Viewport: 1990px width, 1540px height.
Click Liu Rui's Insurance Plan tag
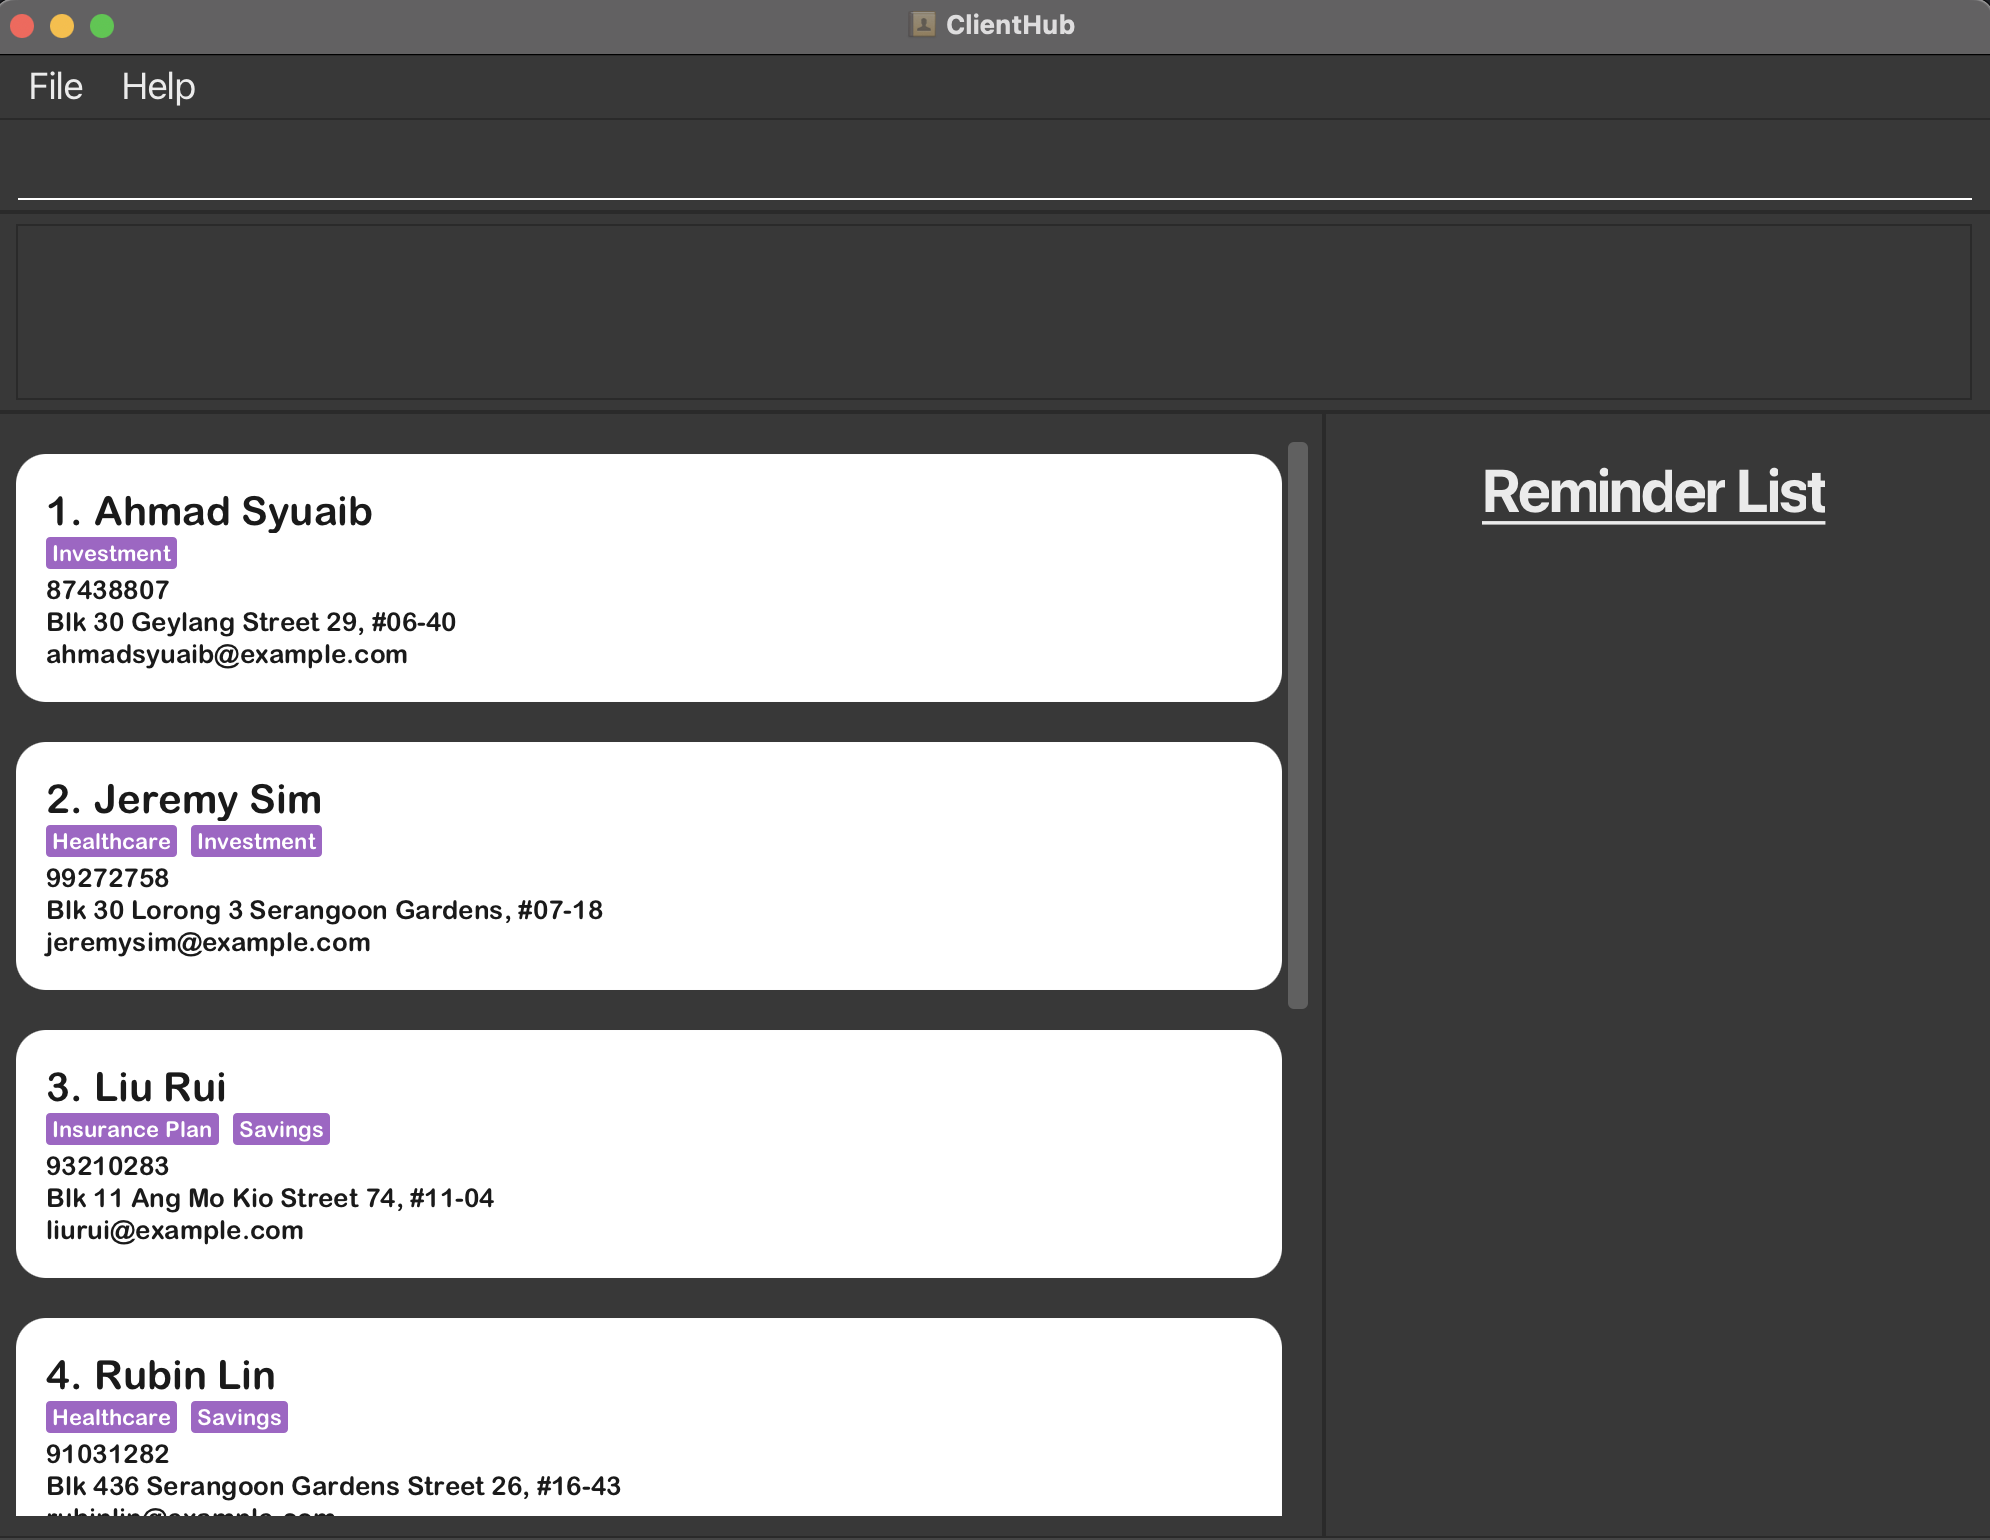[x=132, y=1130]
